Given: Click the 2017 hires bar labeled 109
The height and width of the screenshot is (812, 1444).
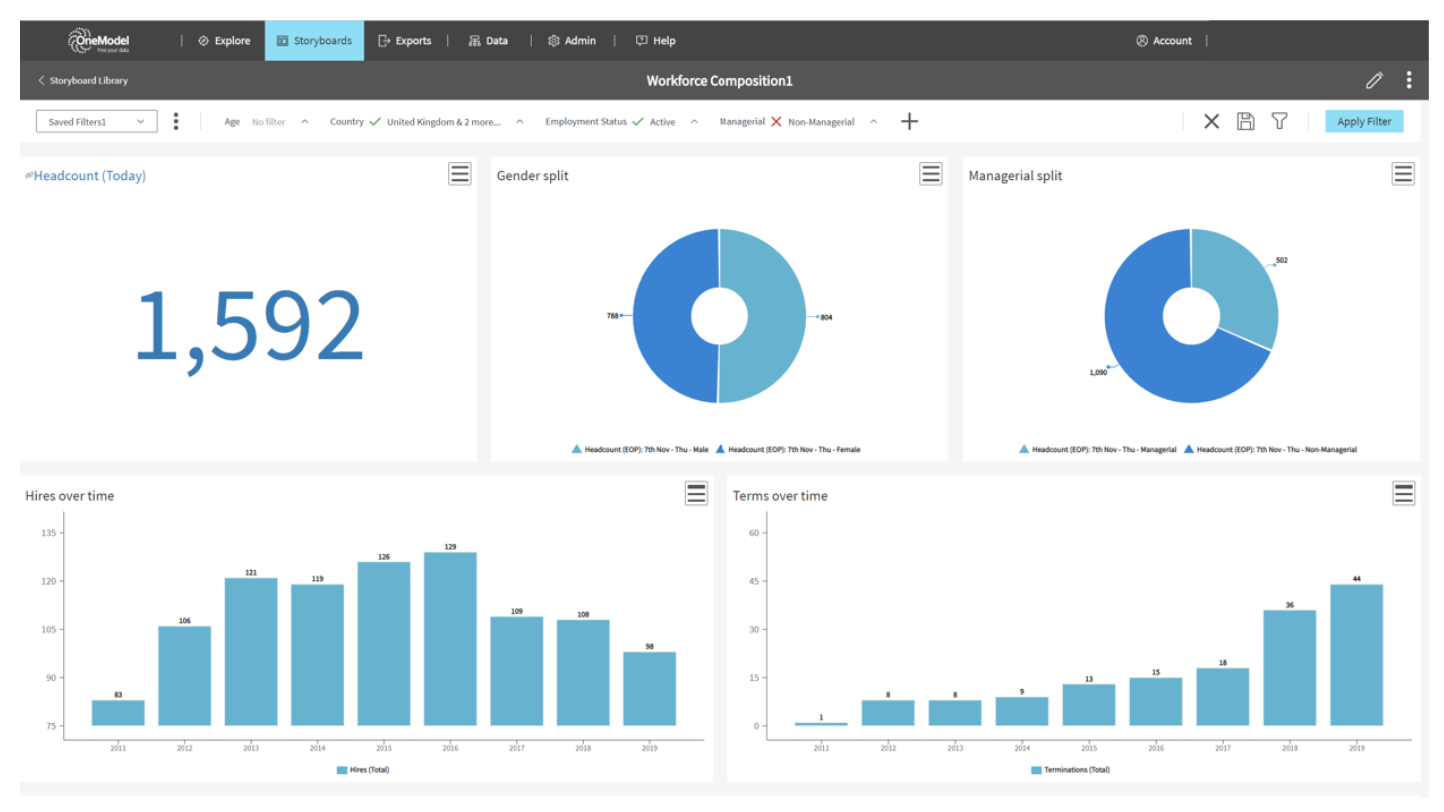Looking at the screenshot, I should (517, 671).
